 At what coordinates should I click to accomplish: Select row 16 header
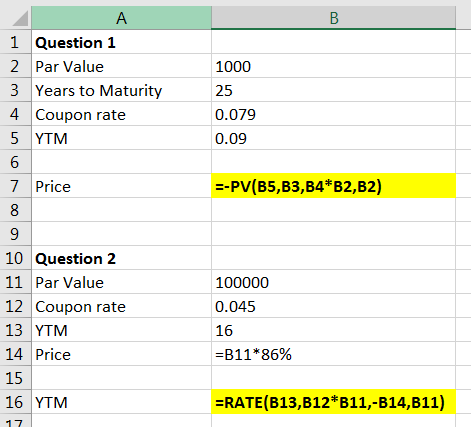click(15, 402)
